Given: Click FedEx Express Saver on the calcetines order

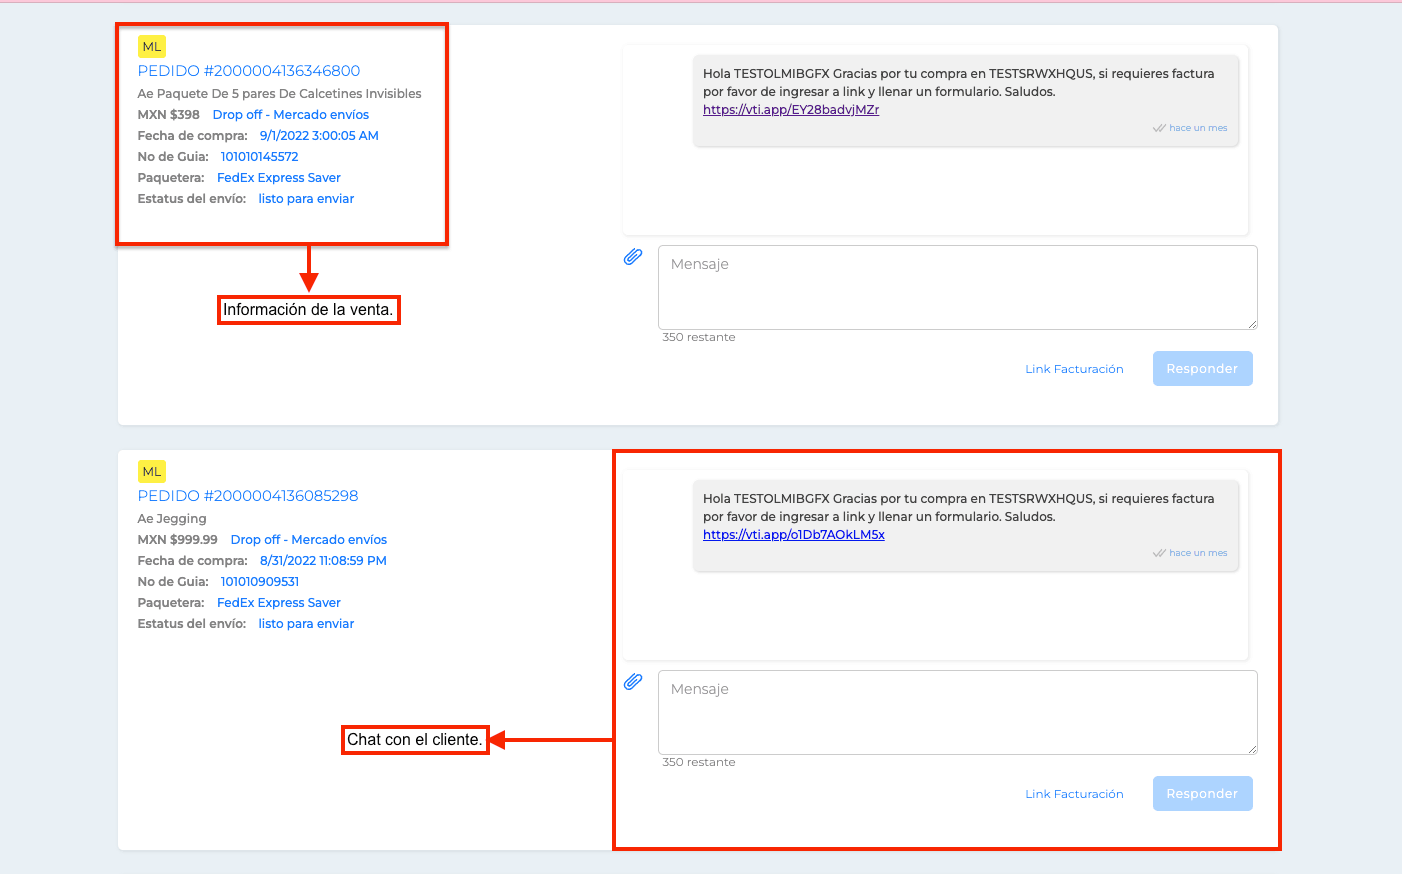Looking at the screenshot, I should tap(279, 178).
